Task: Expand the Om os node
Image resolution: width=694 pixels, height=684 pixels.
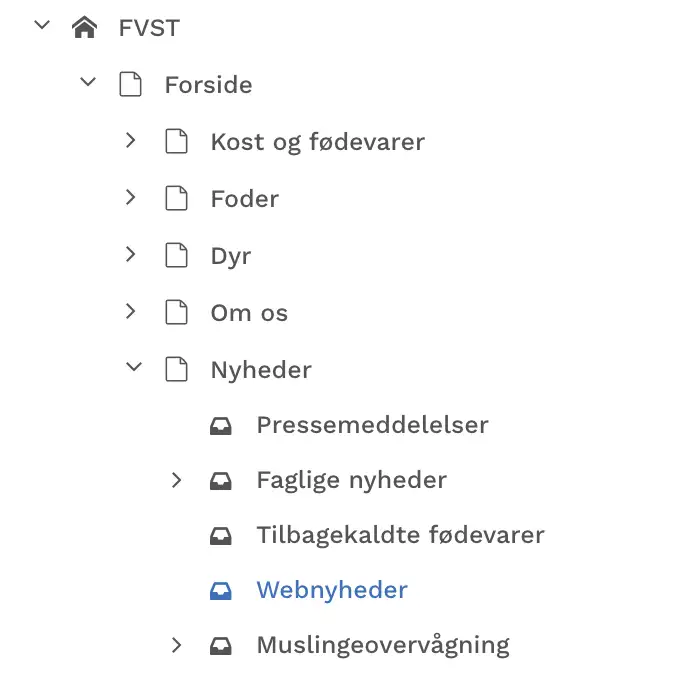Action: coord(130,312)
